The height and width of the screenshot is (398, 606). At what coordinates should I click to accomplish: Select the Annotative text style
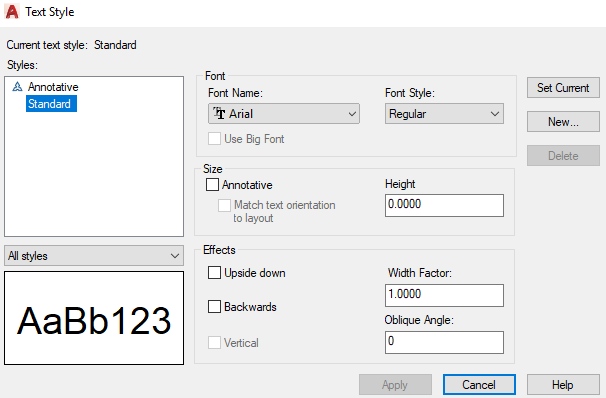click(53, 87)
